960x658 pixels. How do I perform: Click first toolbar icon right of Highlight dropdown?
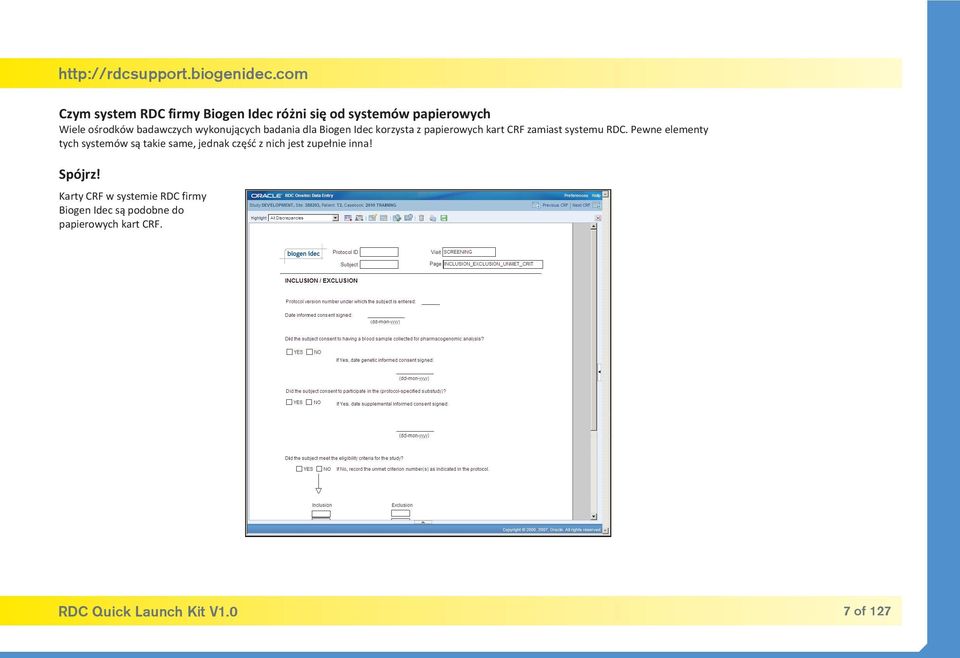(348, 218)
